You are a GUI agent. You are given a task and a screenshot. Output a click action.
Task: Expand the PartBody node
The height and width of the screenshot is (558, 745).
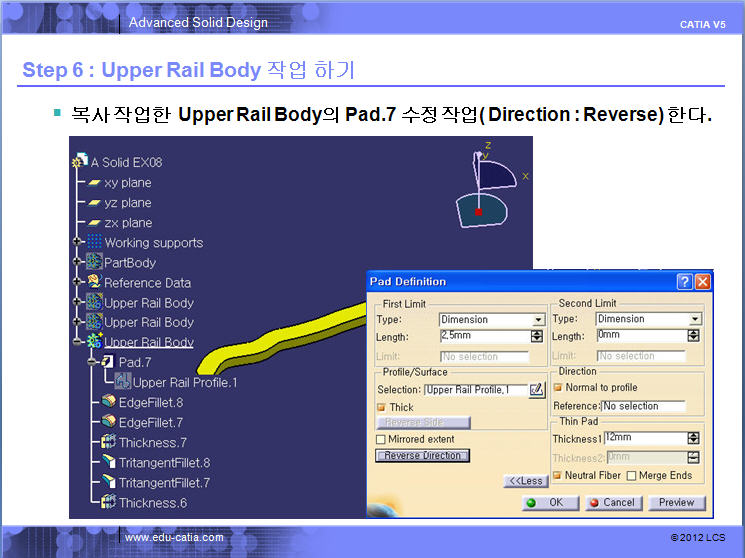coord(77,262)
